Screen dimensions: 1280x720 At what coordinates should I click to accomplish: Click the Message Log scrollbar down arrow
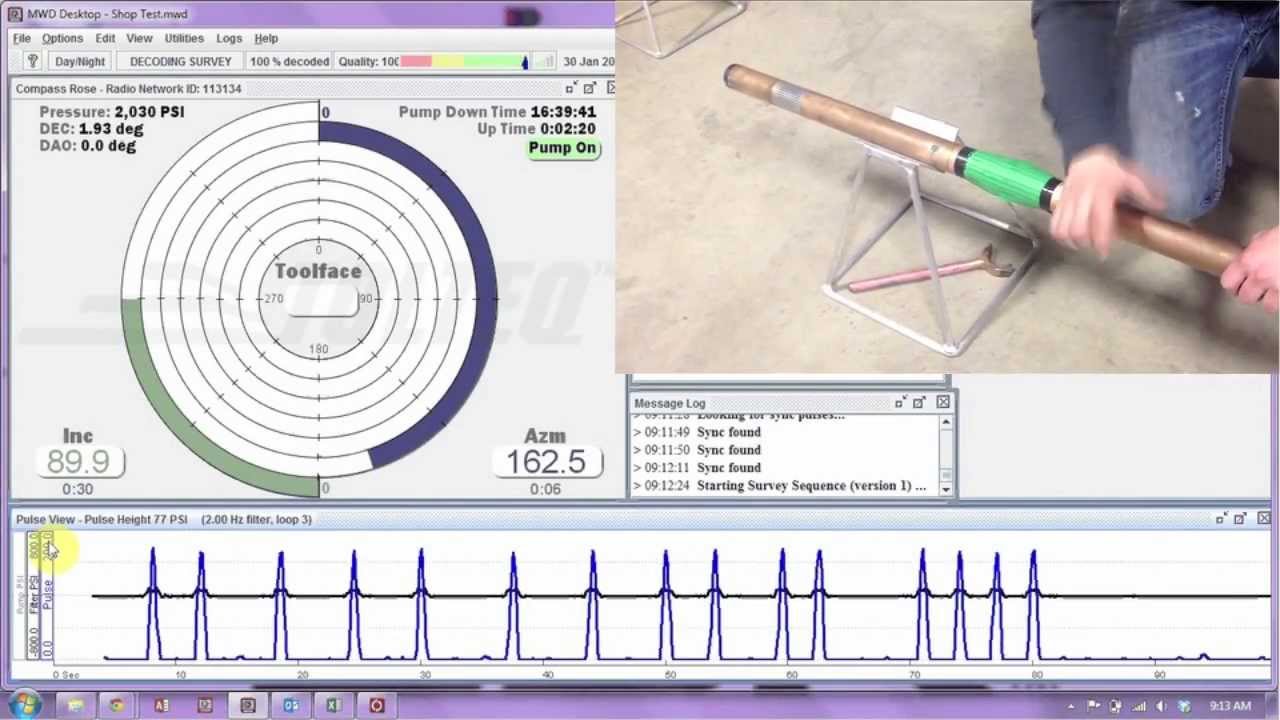[945, 489]
